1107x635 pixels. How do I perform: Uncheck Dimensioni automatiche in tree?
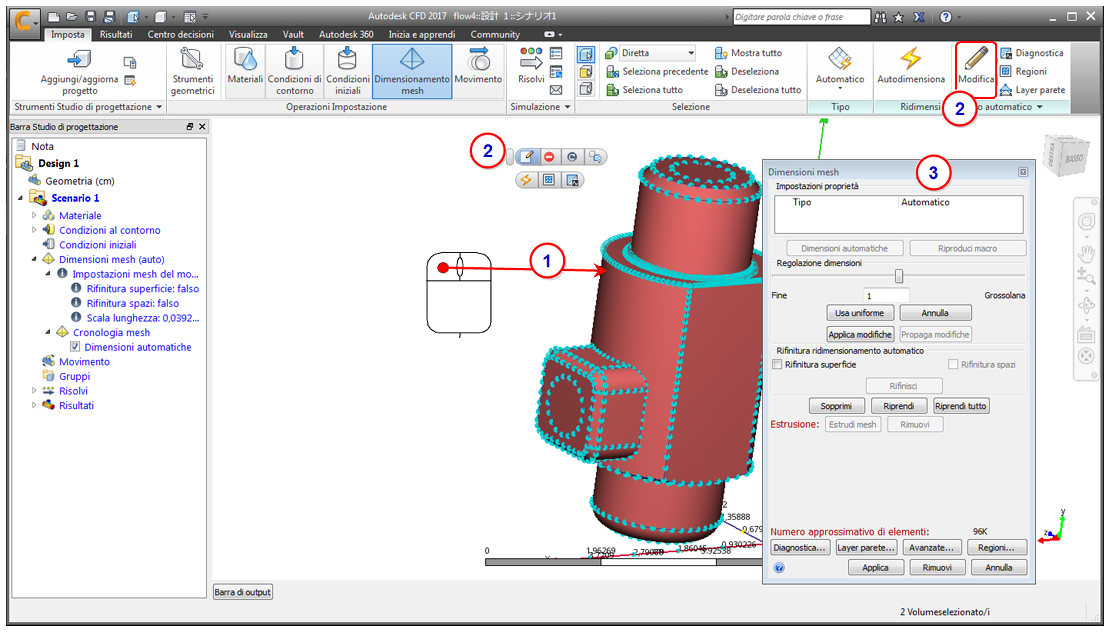coord(75,347)
